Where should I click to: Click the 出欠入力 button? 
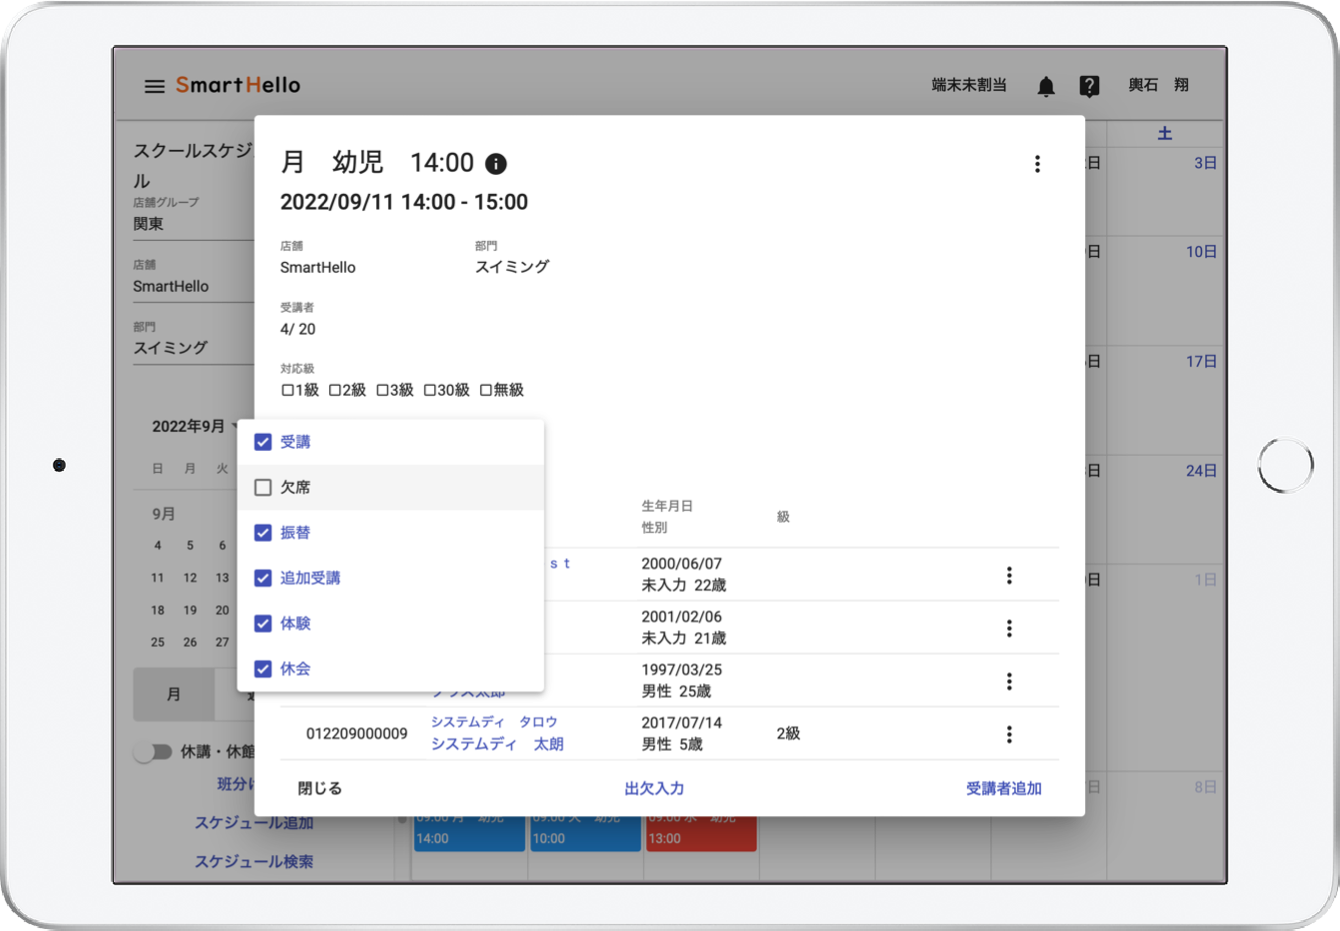point(654,789)
